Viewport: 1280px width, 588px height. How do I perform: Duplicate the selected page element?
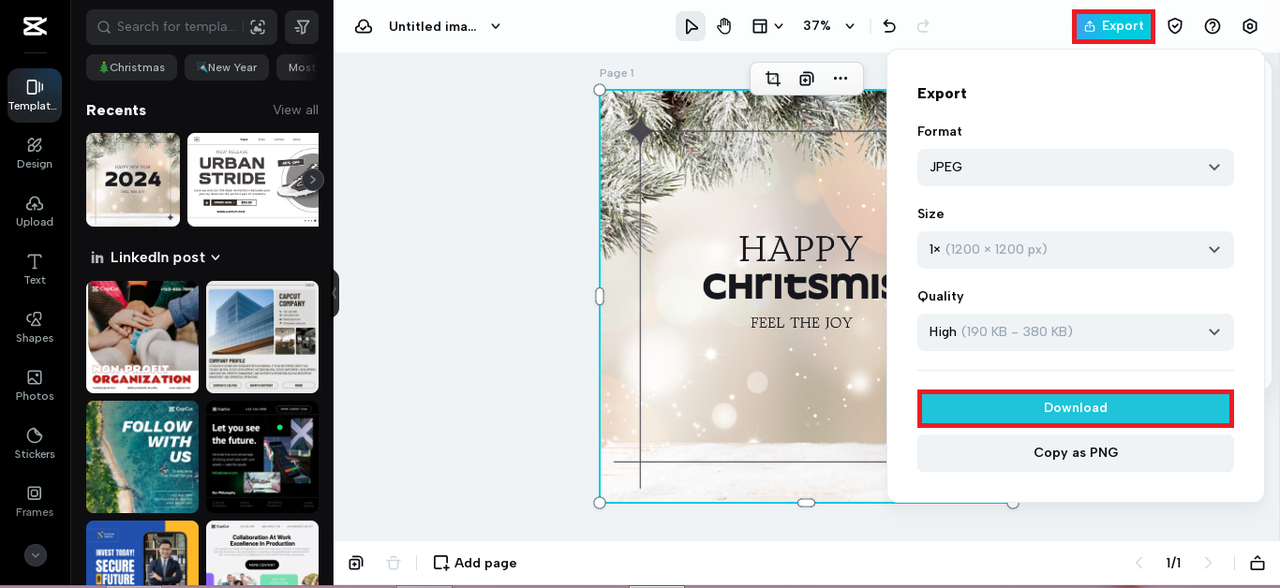tap(806, 78)
